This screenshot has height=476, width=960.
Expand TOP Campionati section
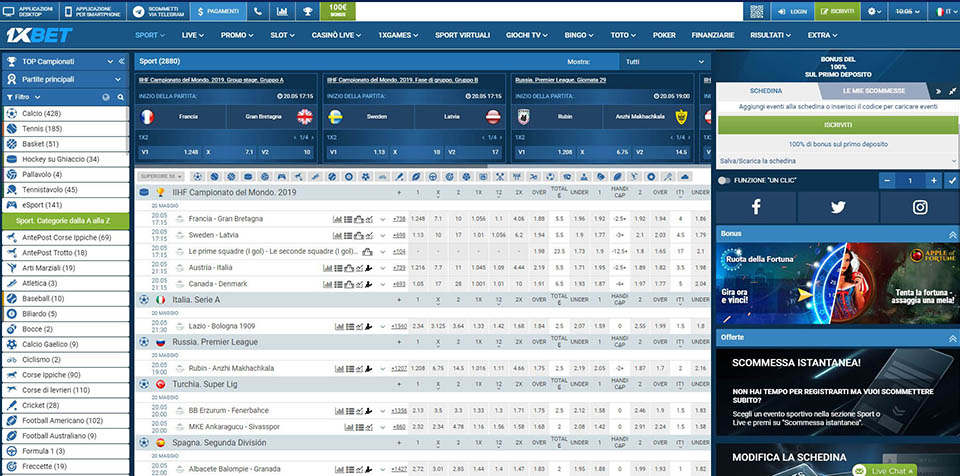tap(110, 61)
